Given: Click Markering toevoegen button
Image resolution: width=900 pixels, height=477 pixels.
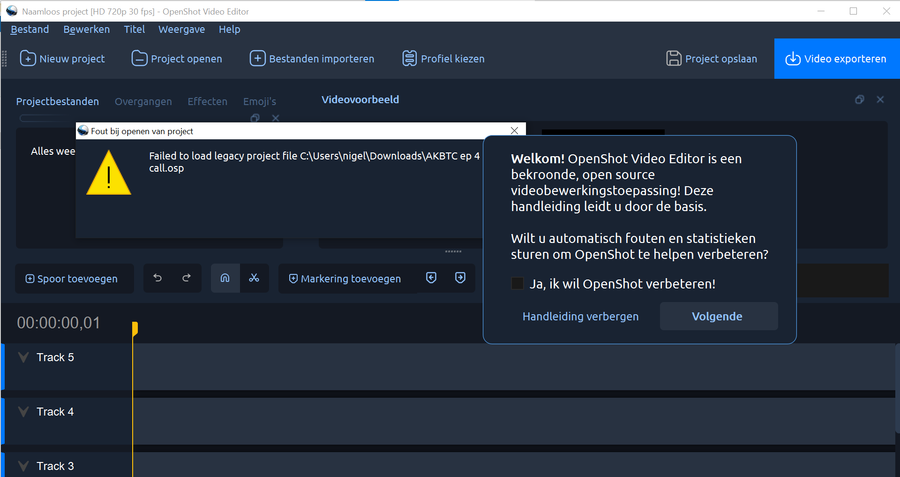Looking at the screenshot, I should (345, 278).
